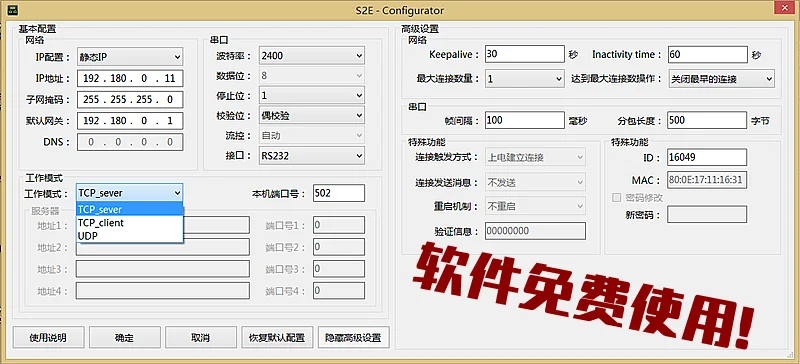Open the IP配置 dropdown

tap(130, 57)
